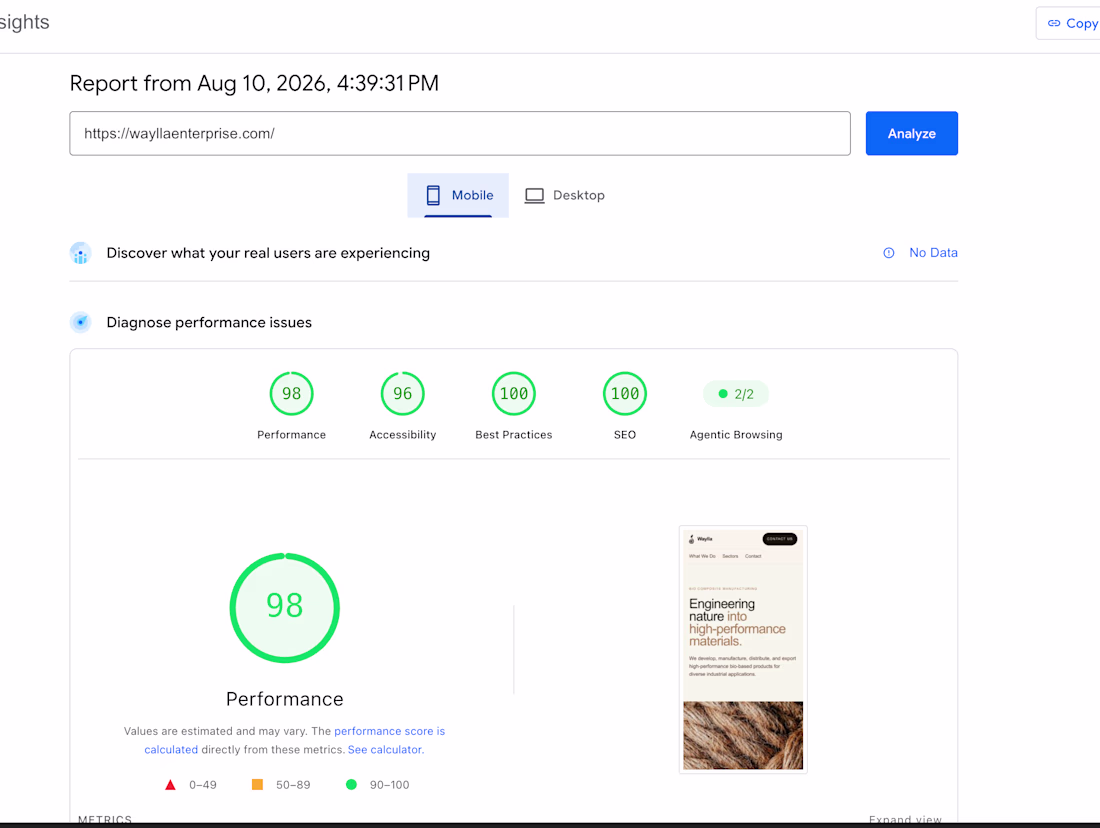
Task: Click the Analyze button
Action: (x=911, y=133)
